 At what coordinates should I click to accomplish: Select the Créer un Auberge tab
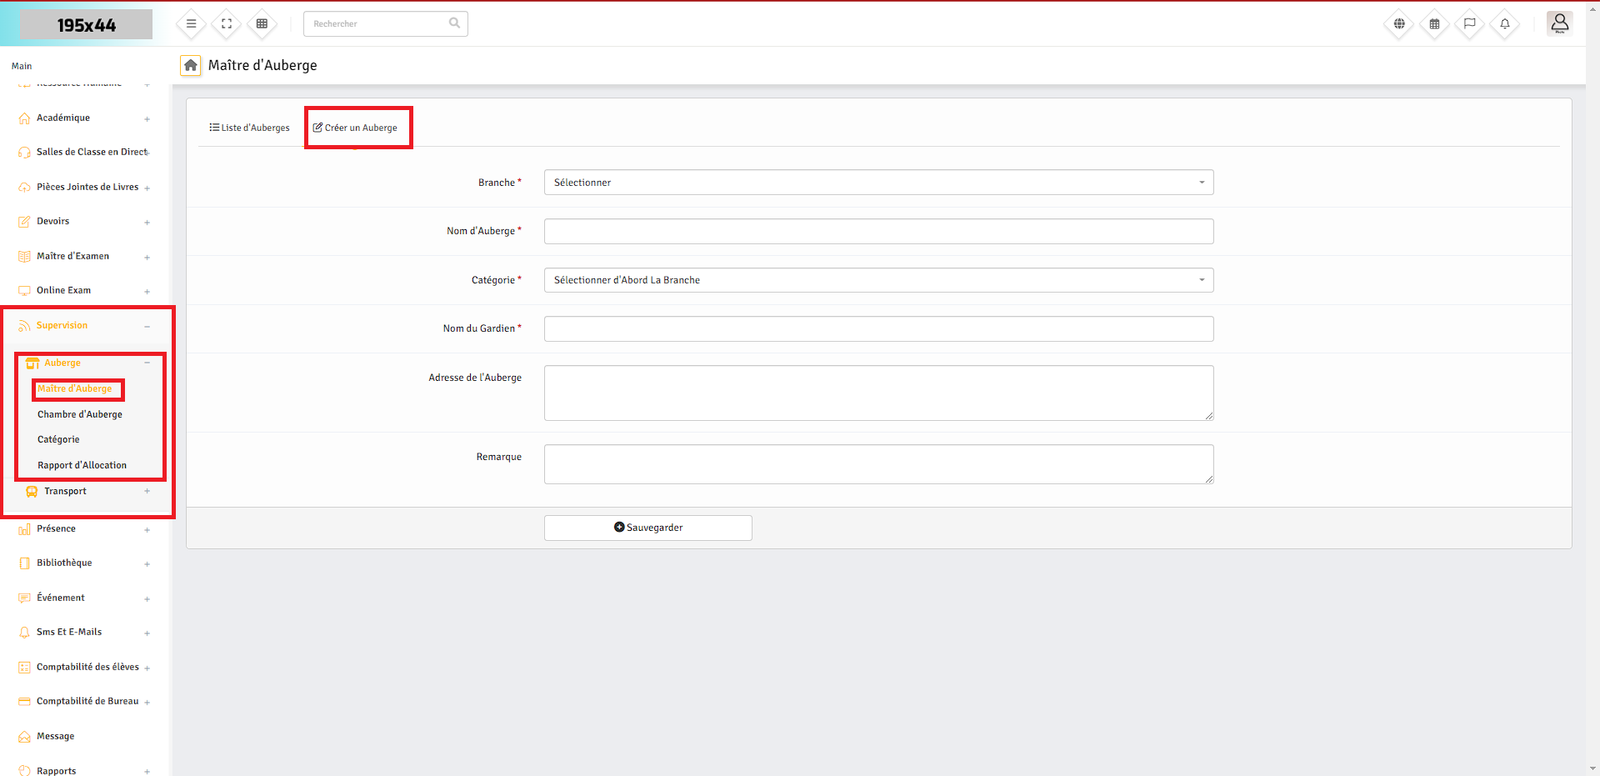point(356,128)
